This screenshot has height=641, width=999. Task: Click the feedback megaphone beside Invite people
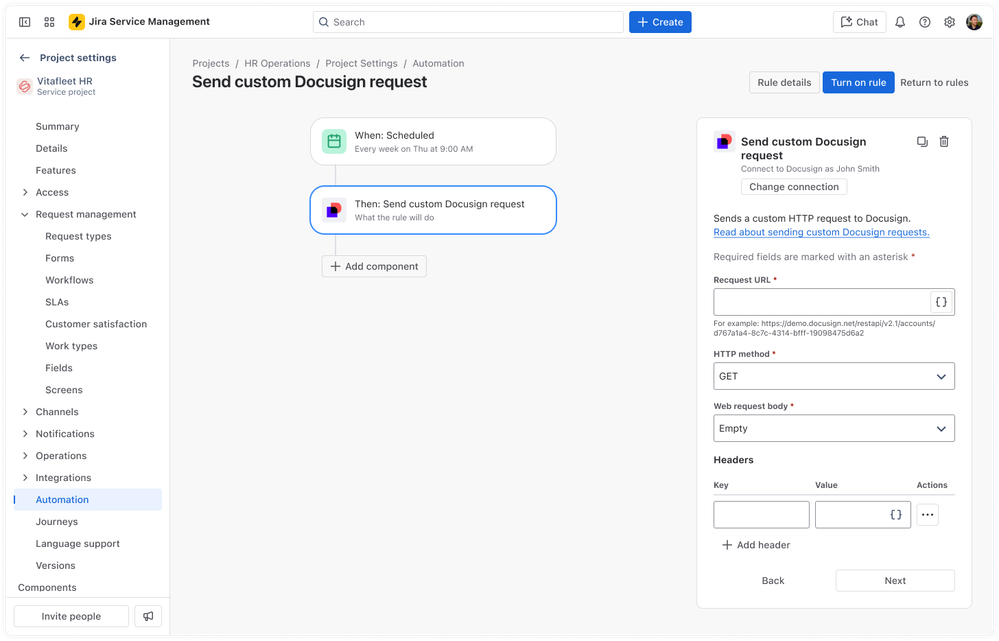point(148,615)
